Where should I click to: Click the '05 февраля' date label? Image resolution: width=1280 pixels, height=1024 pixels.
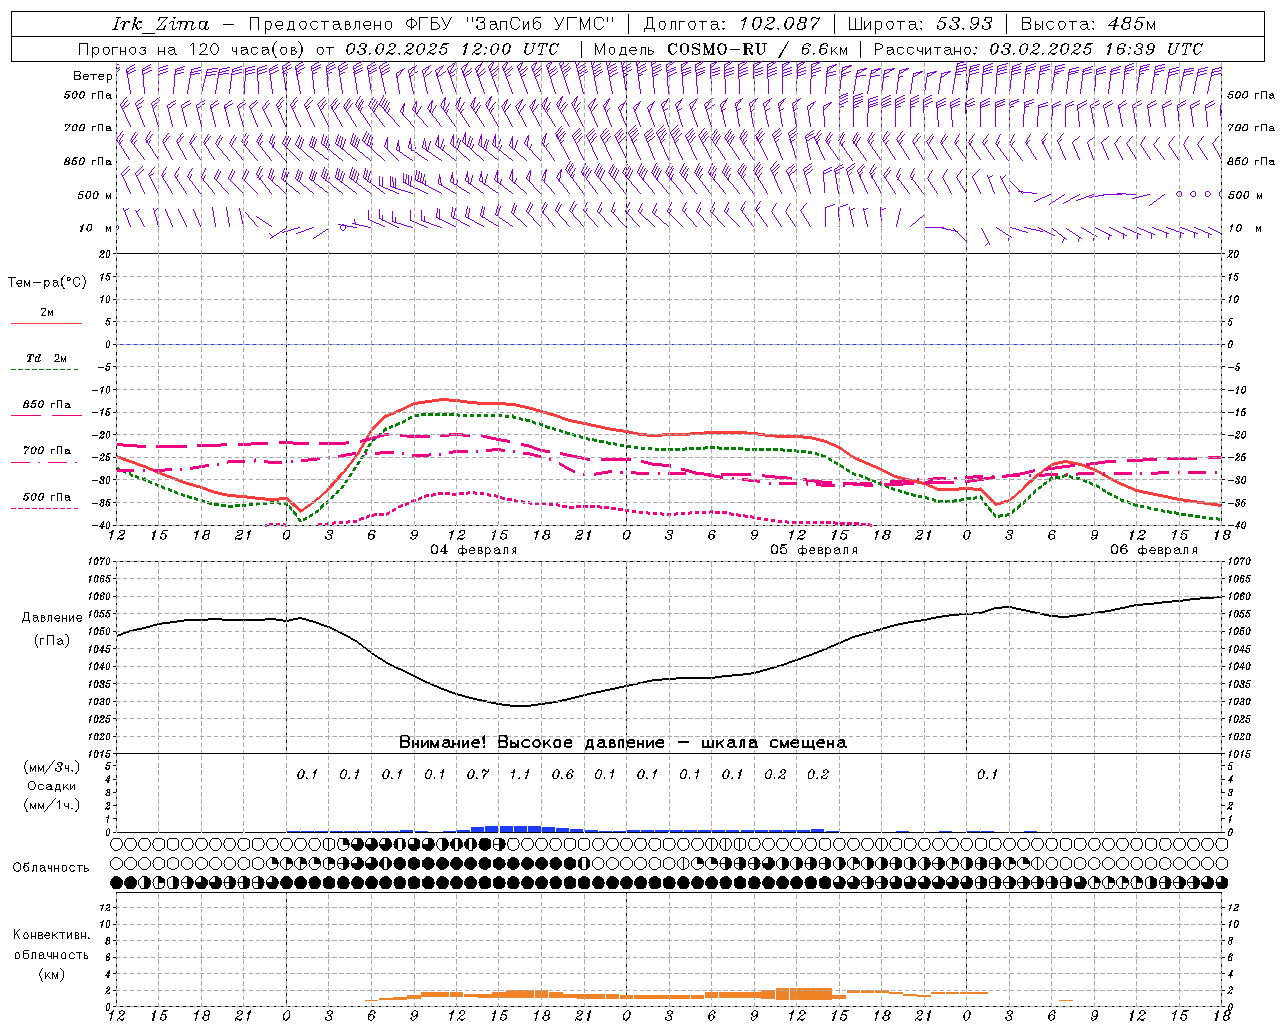click(813, 550)
